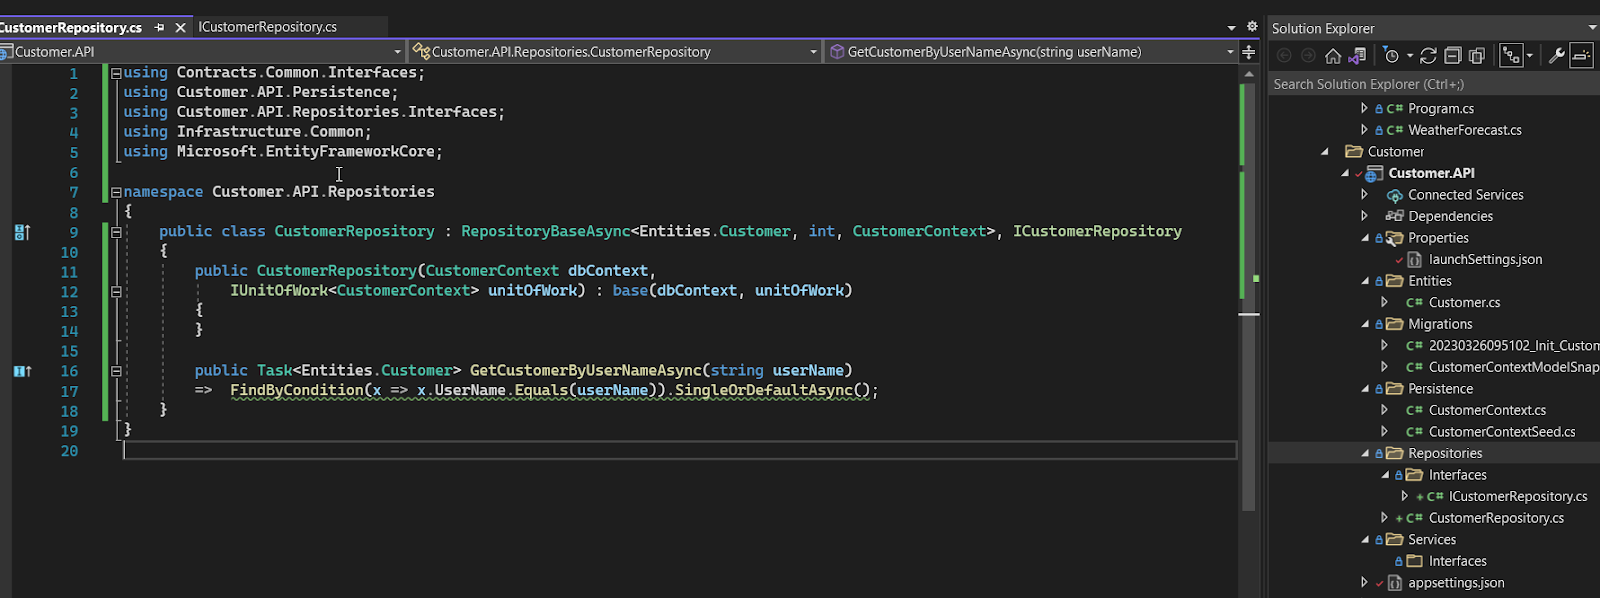Viewport: 1600px width, 598px height.
Task: Place cursor on empty line 20
Action: coord(680,451)
